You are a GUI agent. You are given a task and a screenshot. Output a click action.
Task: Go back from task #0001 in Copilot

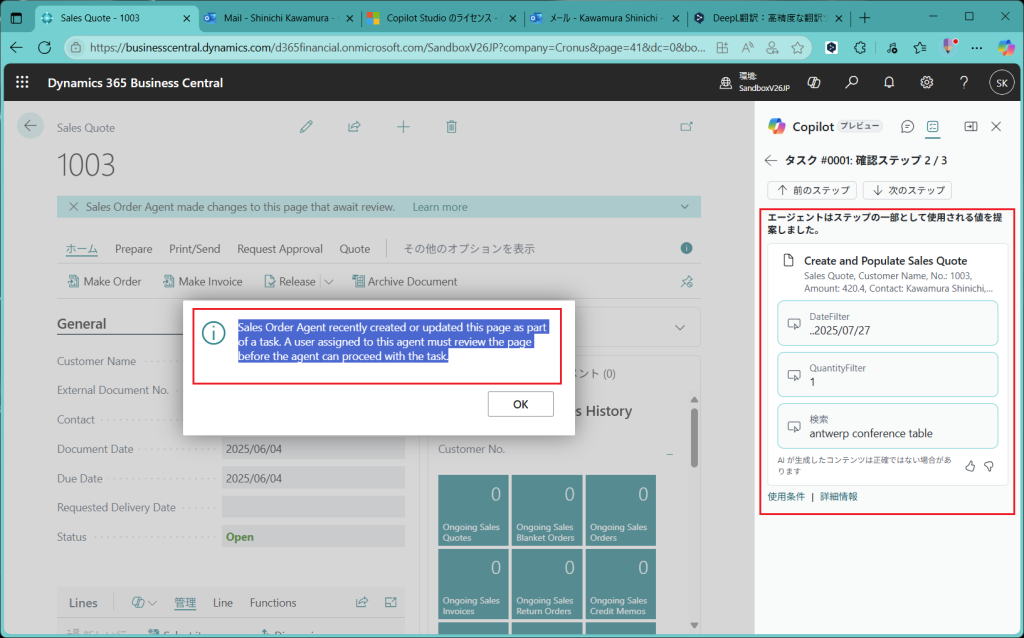[x=771, y=160]
